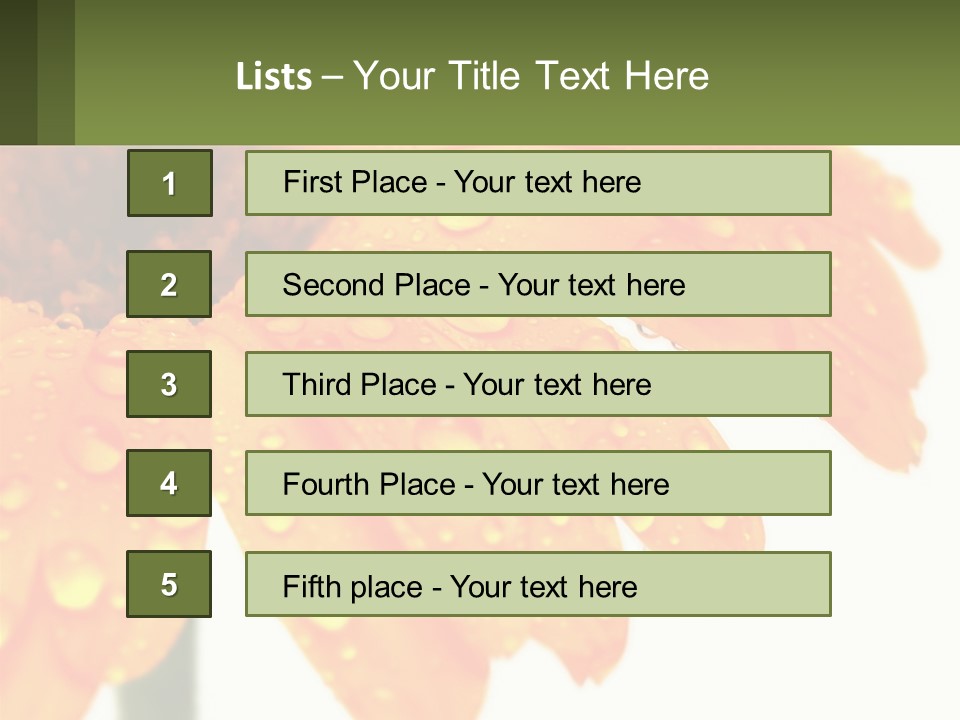Click the number 5 box
The height and width of the screenshot is (720, 960).
[x=169, y=584]
